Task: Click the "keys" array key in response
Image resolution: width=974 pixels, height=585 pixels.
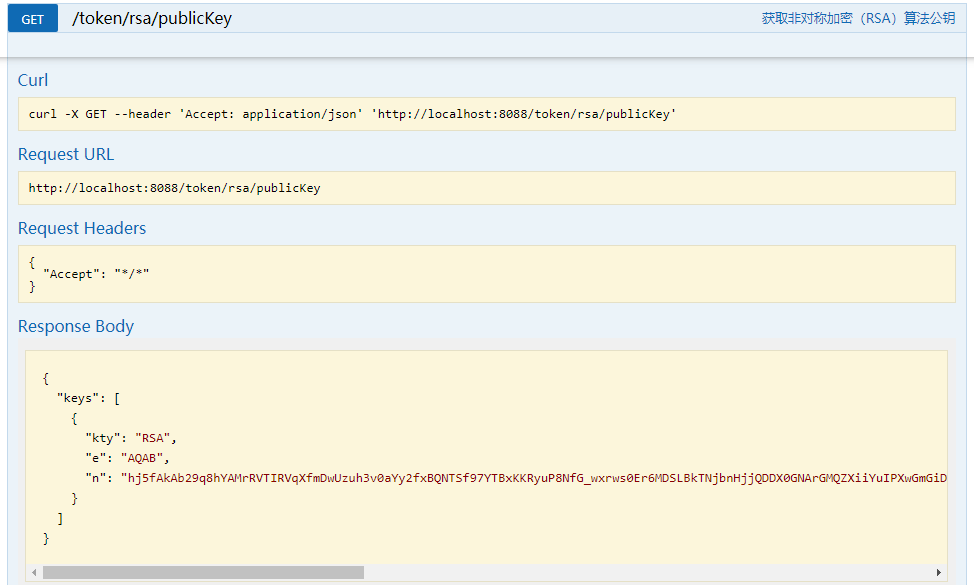Action: tap(78, 398)
